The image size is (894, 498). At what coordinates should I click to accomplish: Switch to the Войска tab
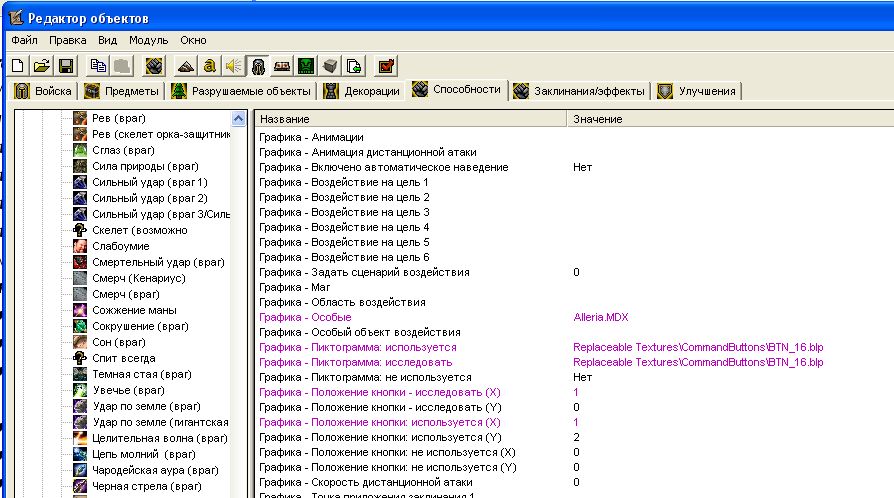click(x=43, y=91)
